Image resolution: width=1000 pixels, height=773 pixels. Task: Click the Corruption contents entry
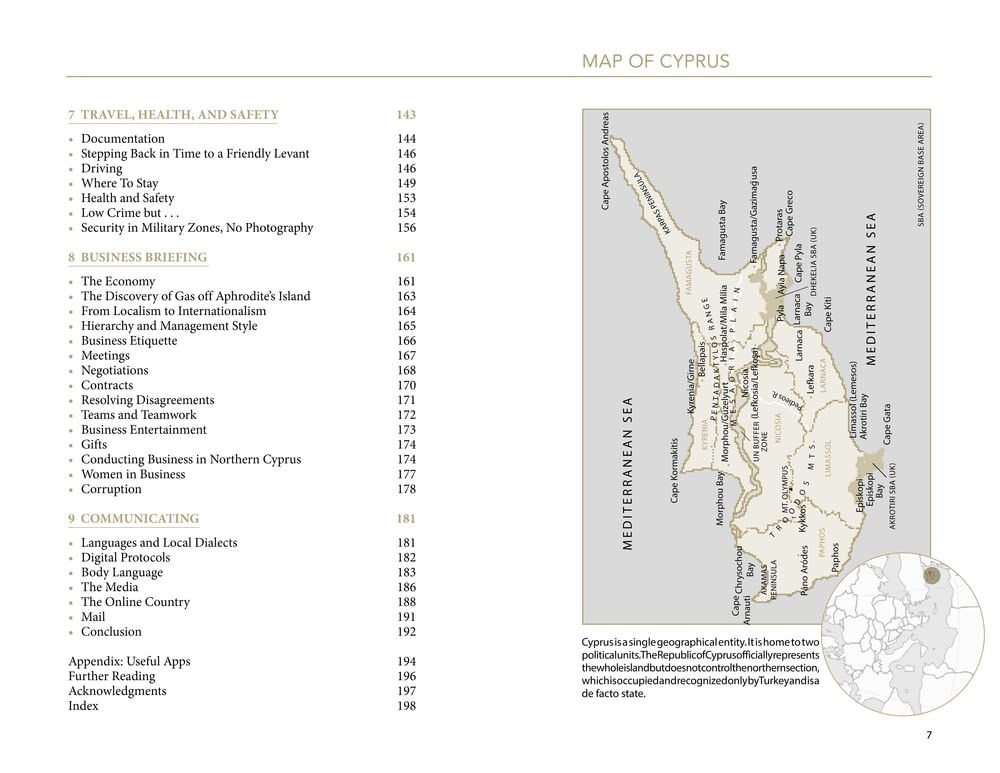(x=111, y=489)
